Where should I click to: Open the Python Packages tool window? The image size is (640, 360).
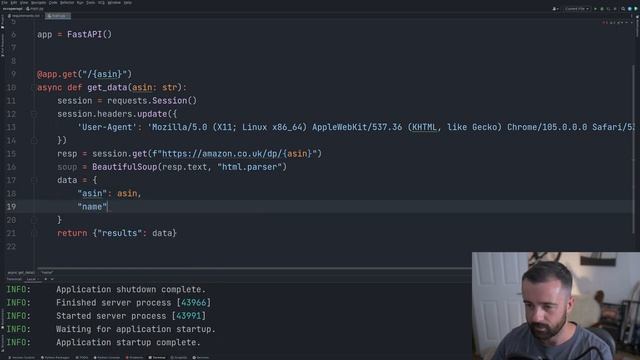(55, 358)
